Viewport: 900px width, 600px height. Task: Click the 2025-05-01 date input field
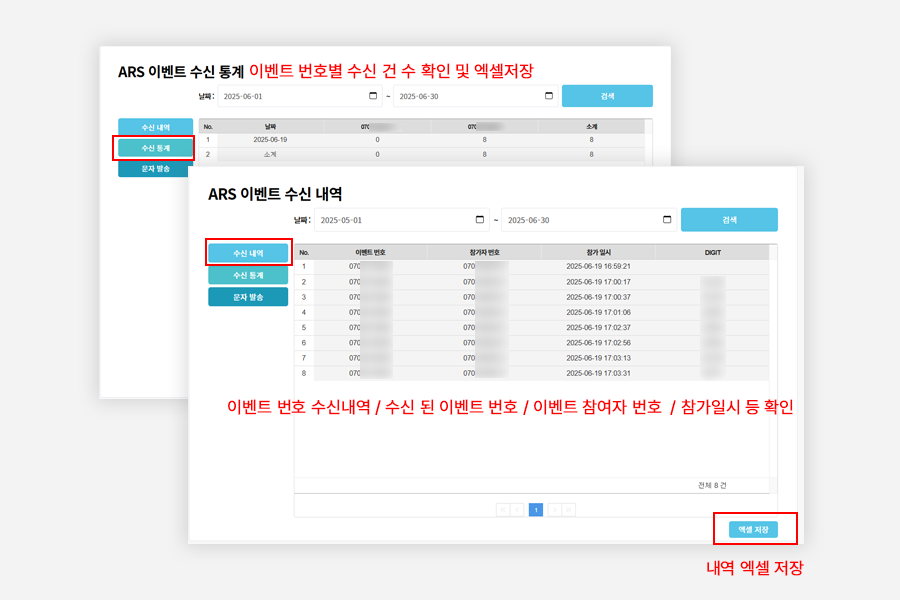pos(390,220)
